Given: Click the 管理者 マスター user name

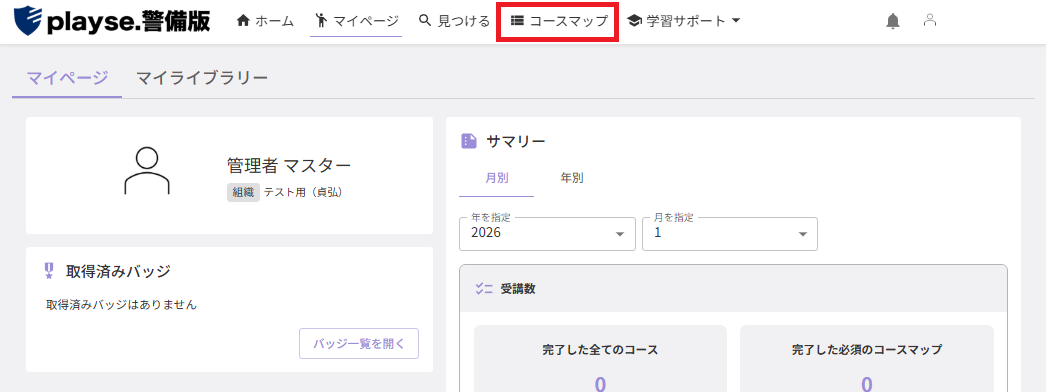Looking at the screenshot, I should click(x=289, y=166).
